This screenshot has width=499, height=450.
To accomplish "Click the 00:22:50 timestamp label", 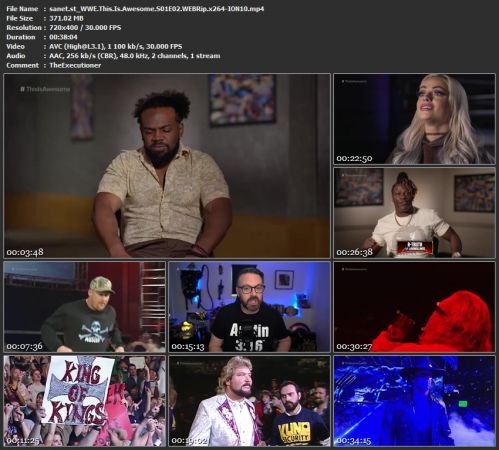I will tap(354, 158).
